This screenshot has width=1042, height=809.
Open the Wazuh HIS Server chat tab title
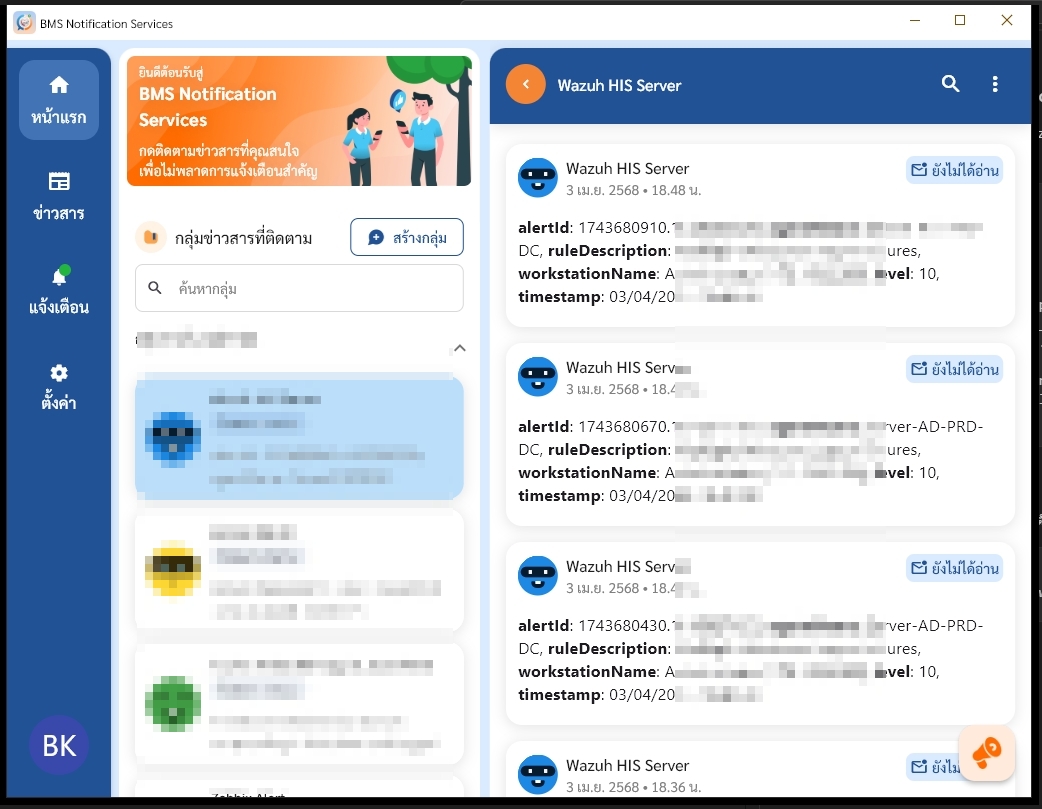(x=619, y=85)
